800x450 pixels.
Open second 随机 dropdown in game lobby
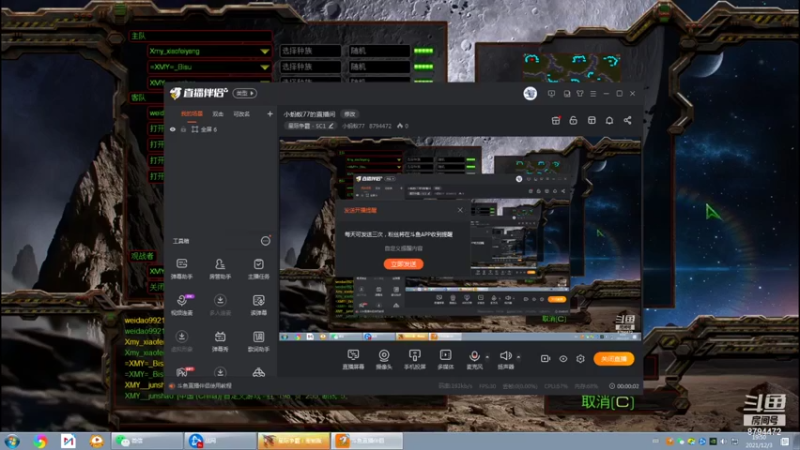[x=379, y=67]
